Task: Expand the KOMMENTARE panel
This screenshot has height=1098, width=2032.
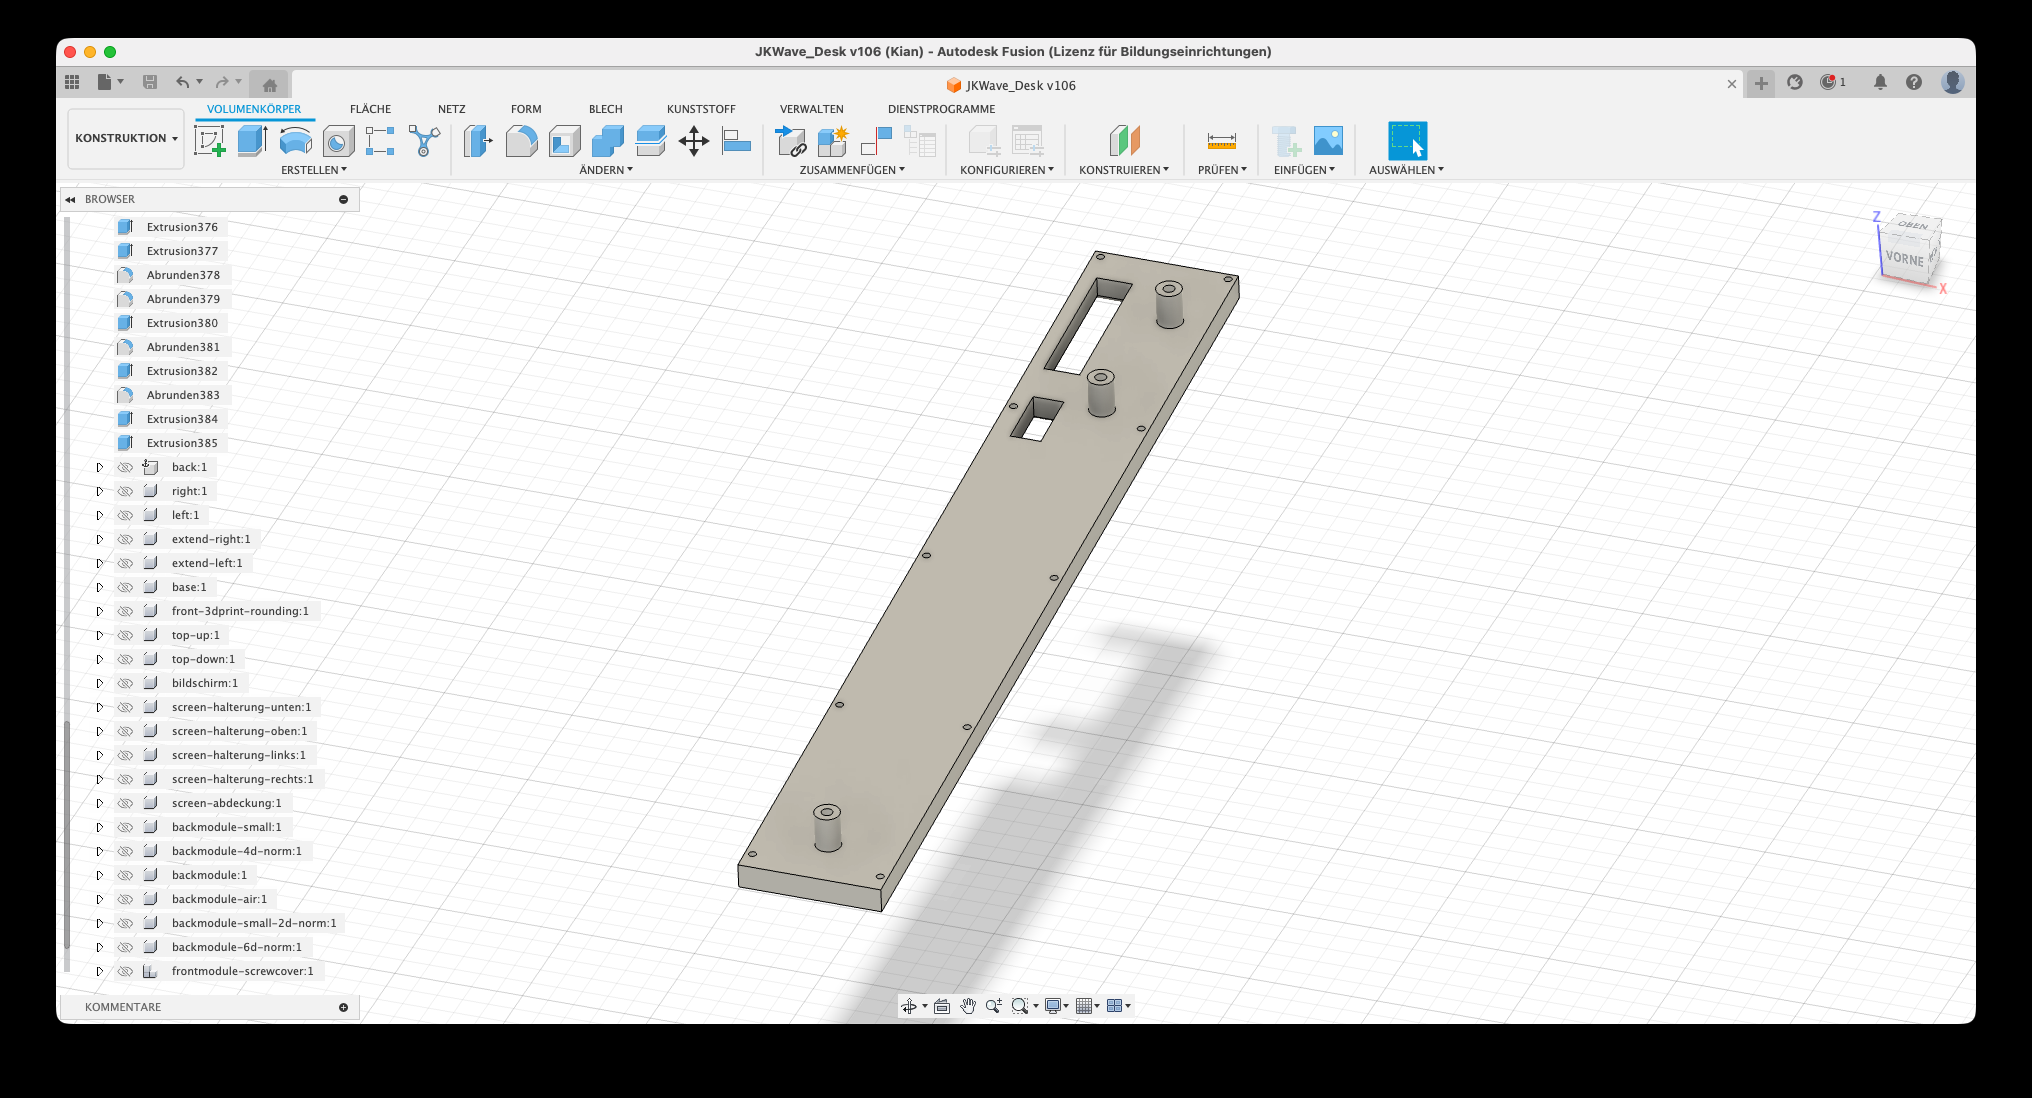Action: tap(343, 1007)
